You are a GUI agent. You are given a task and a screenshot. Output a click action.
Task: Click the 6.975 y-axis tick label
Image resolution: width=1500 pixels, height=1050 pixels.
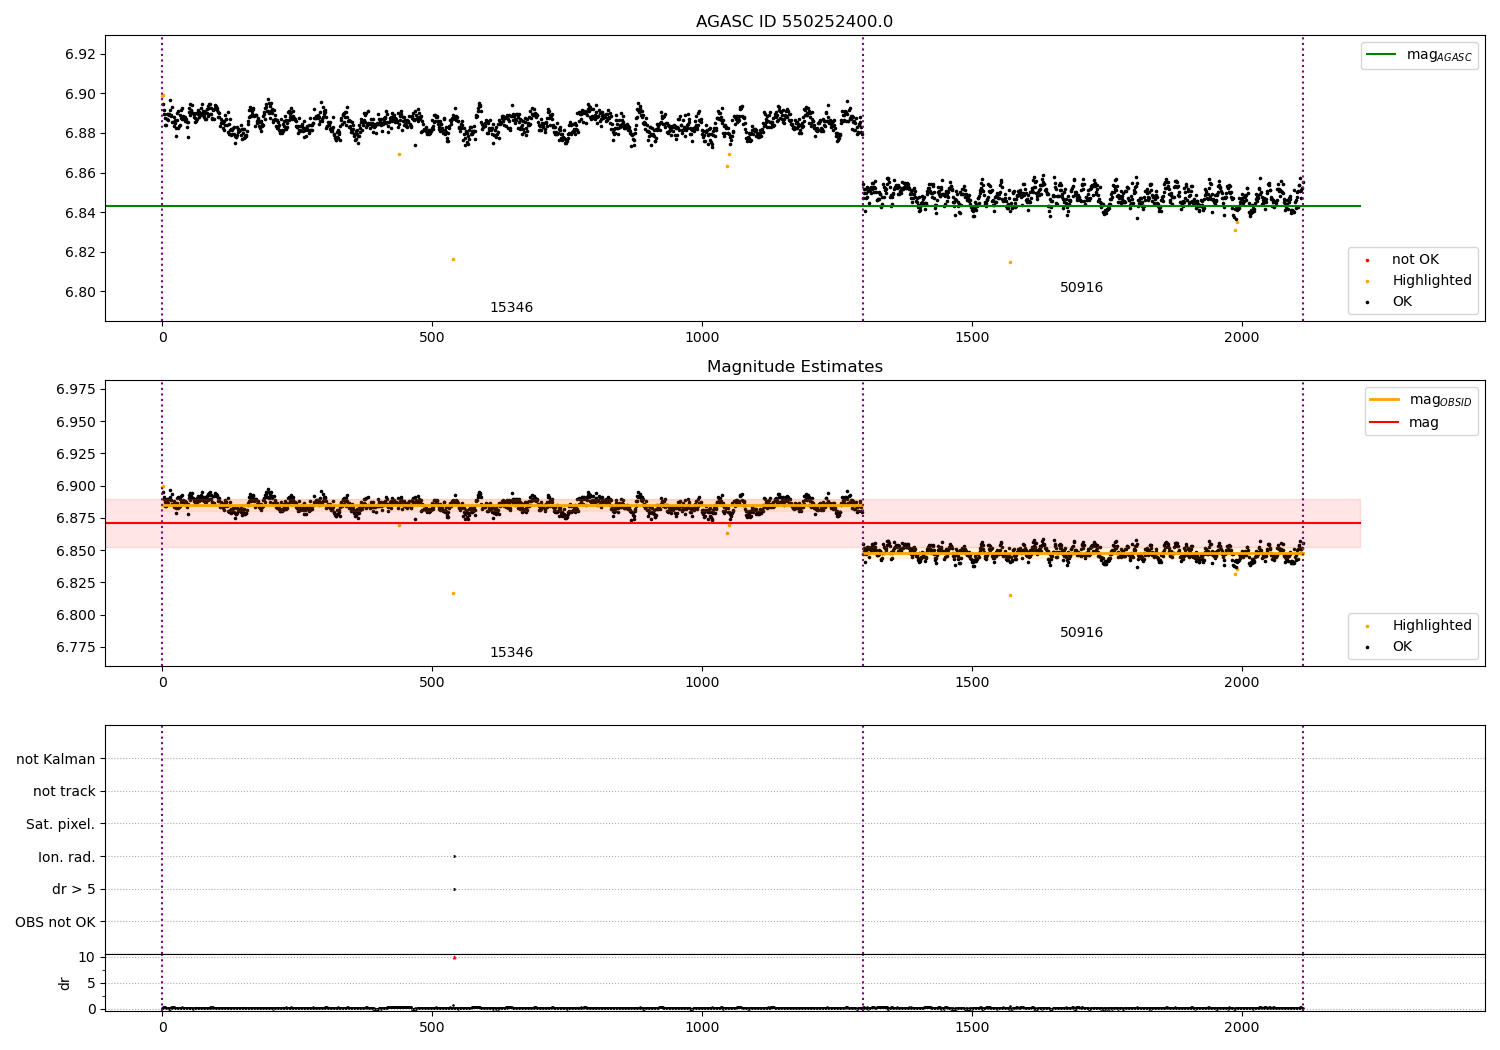point(77,389)
